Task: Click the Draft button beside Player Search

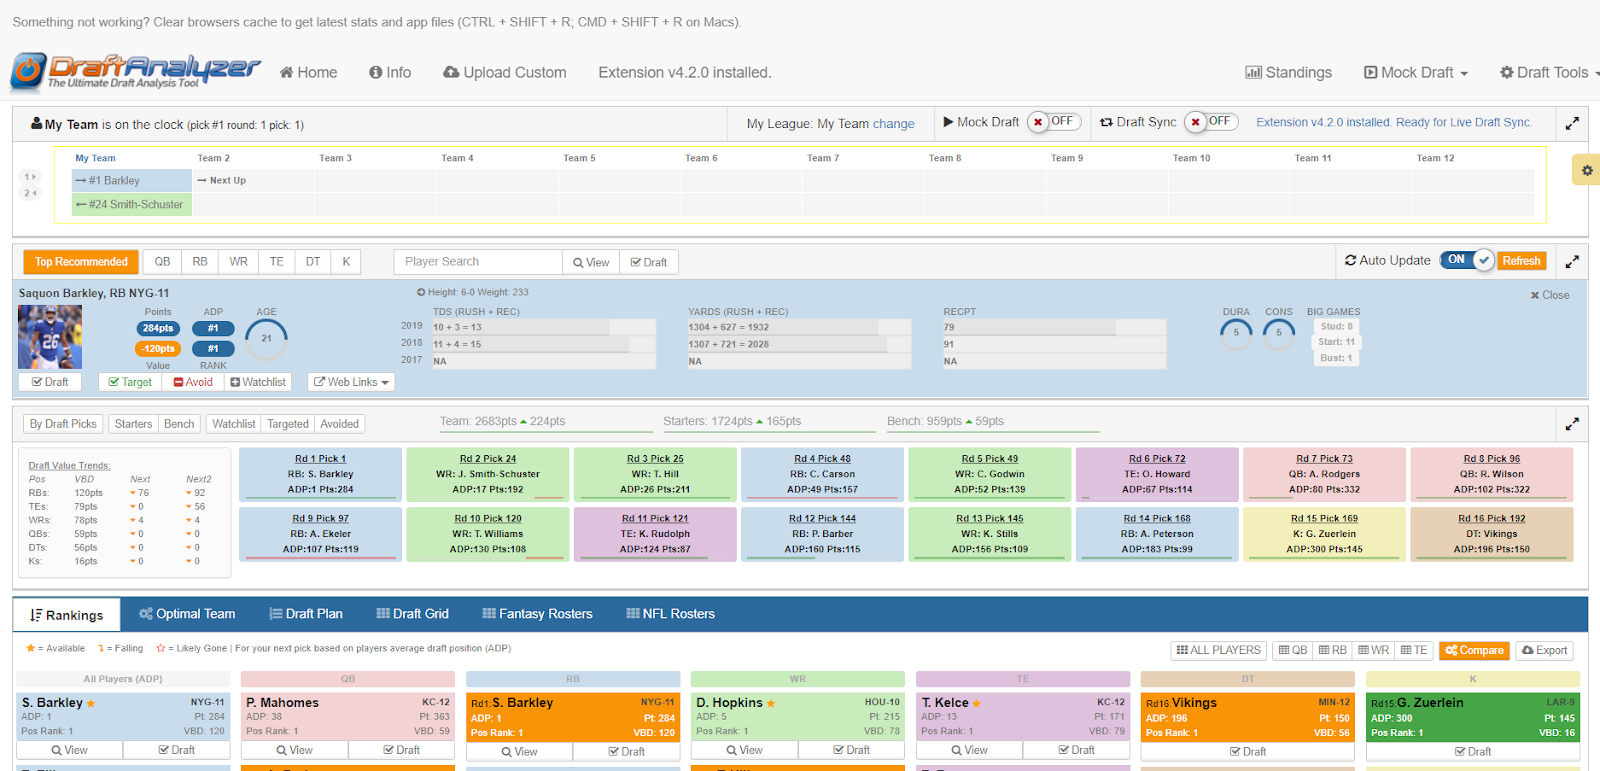Action: [649, 262]
